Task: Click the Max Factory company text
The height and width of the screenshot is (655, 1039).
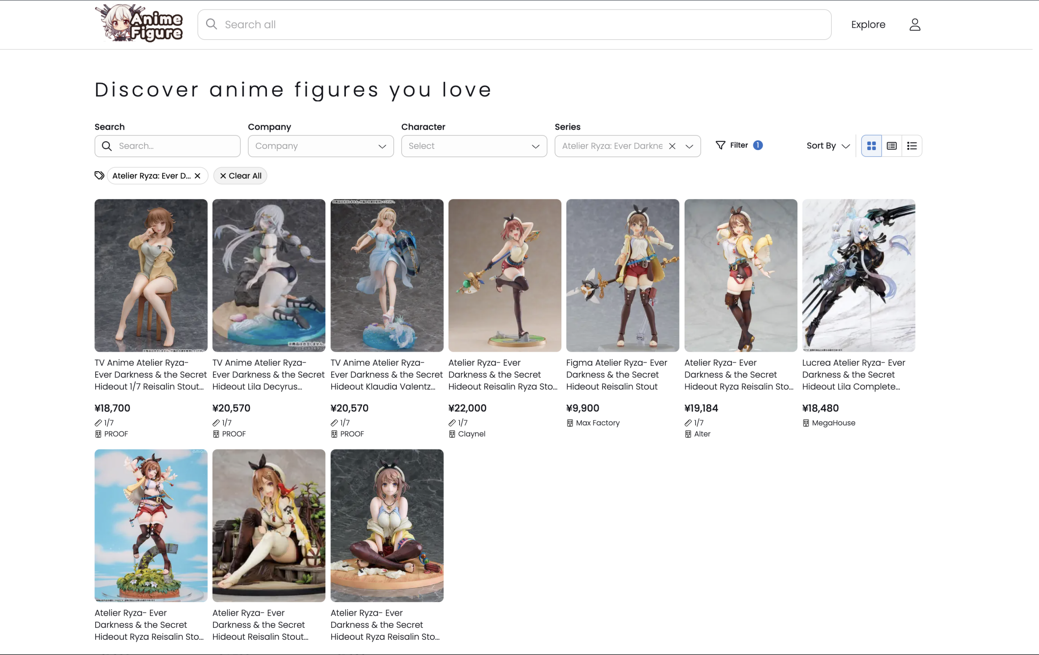Action: tap(598, 423)
